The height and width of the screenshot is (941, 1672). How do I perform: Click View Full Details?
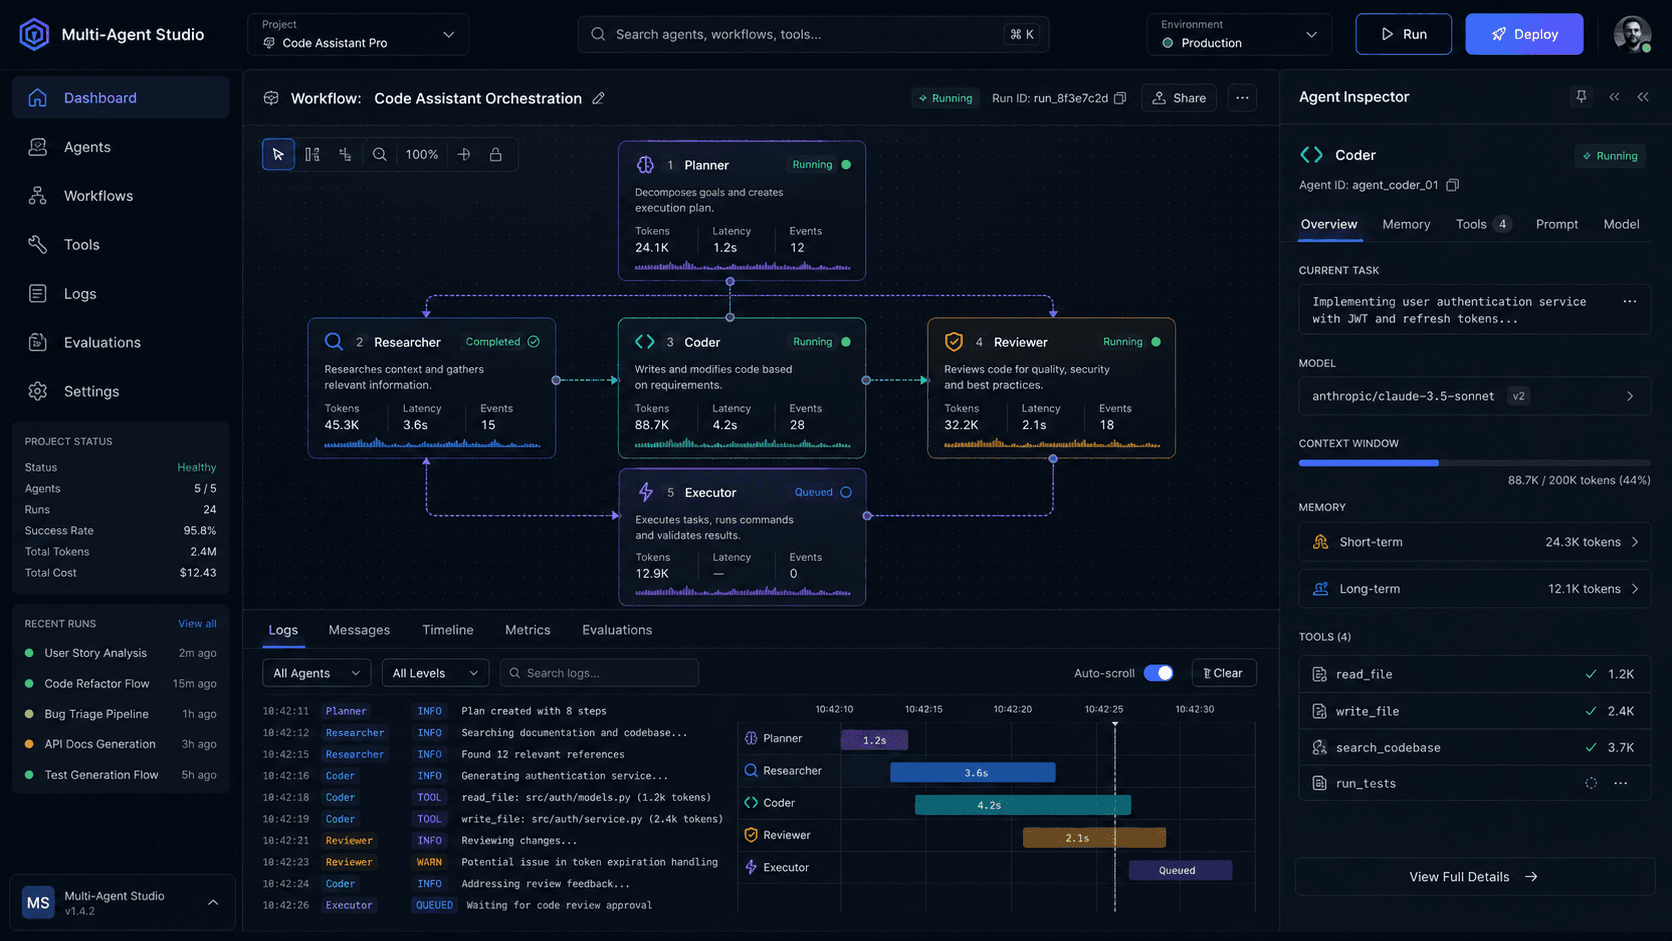1474,877
